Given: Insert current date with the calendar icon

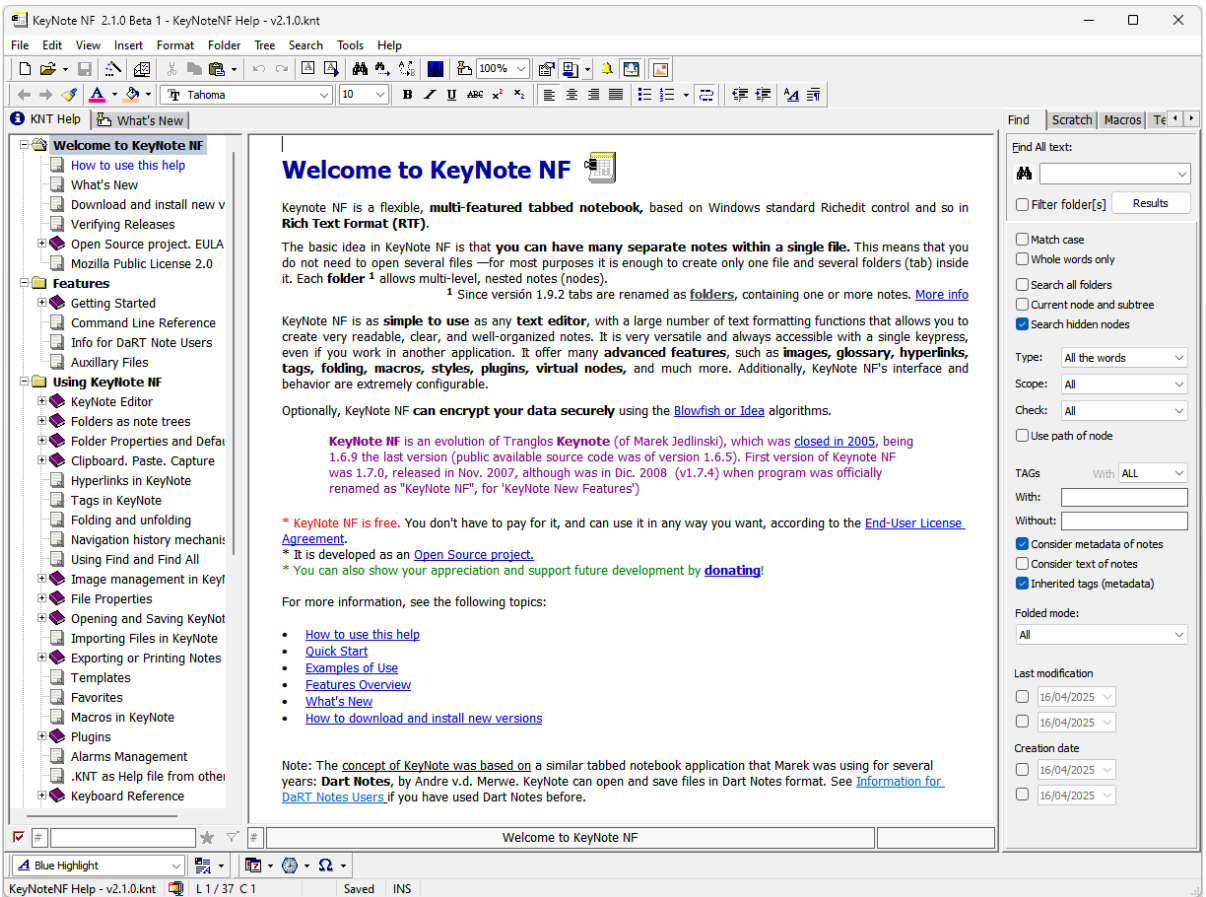Looking at the screenshot, I should (x=255, y=864).
